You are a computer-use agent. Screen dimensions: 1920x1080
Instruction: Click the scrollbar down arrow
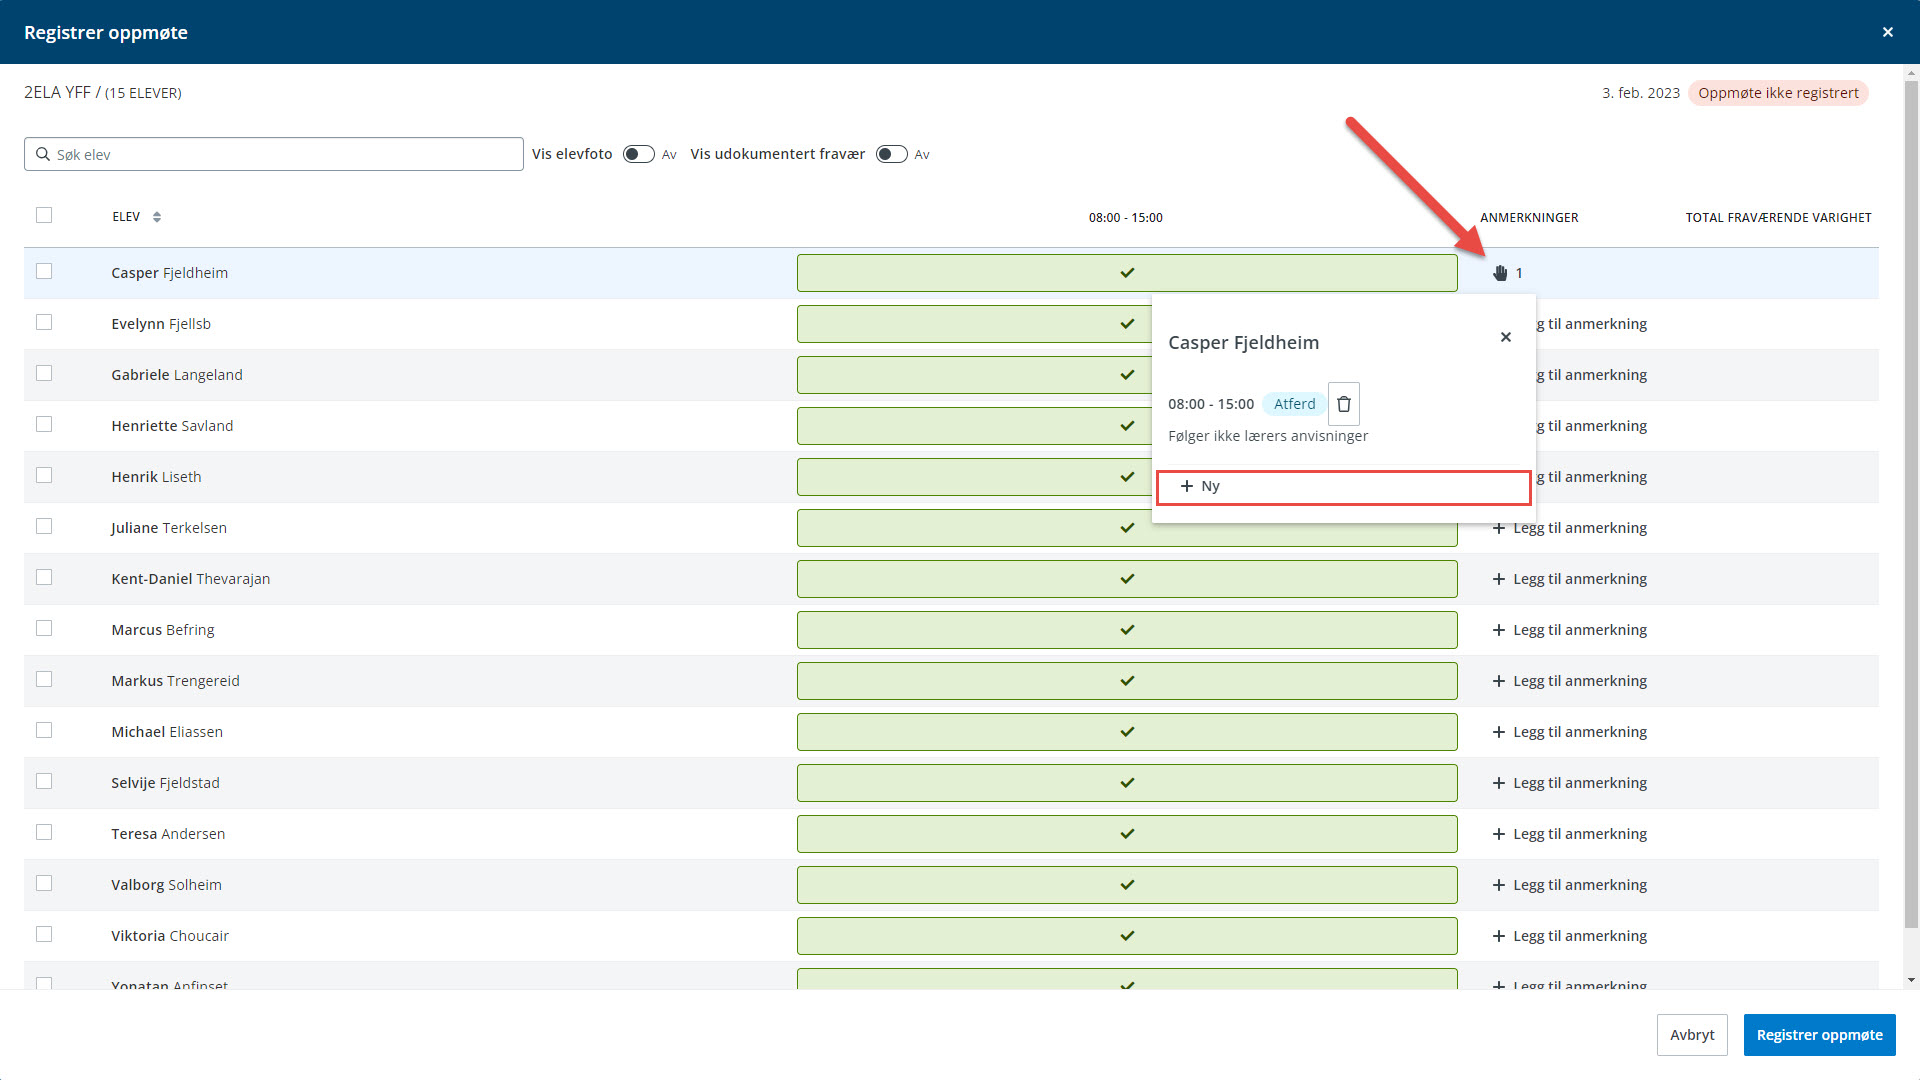click(x=1911, y=981)
